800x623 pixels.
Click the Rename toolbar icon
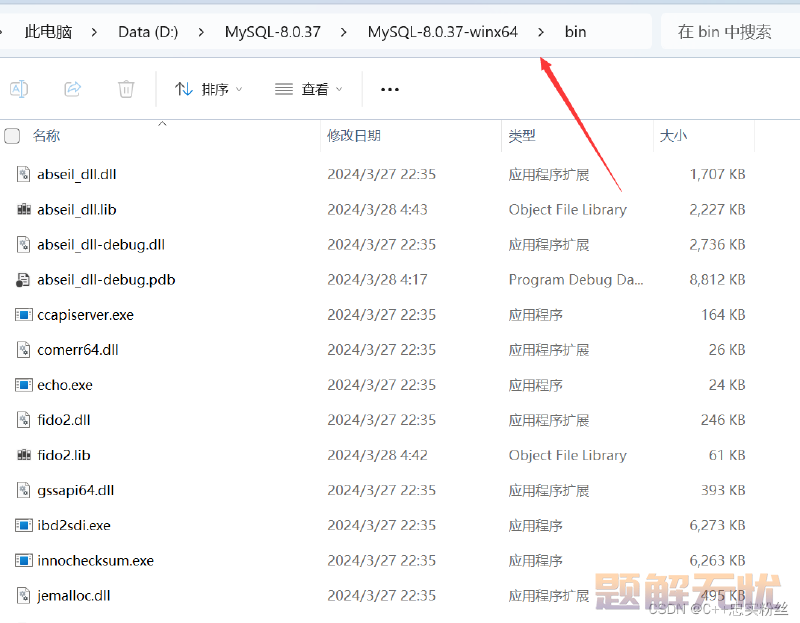coord(19,89)
